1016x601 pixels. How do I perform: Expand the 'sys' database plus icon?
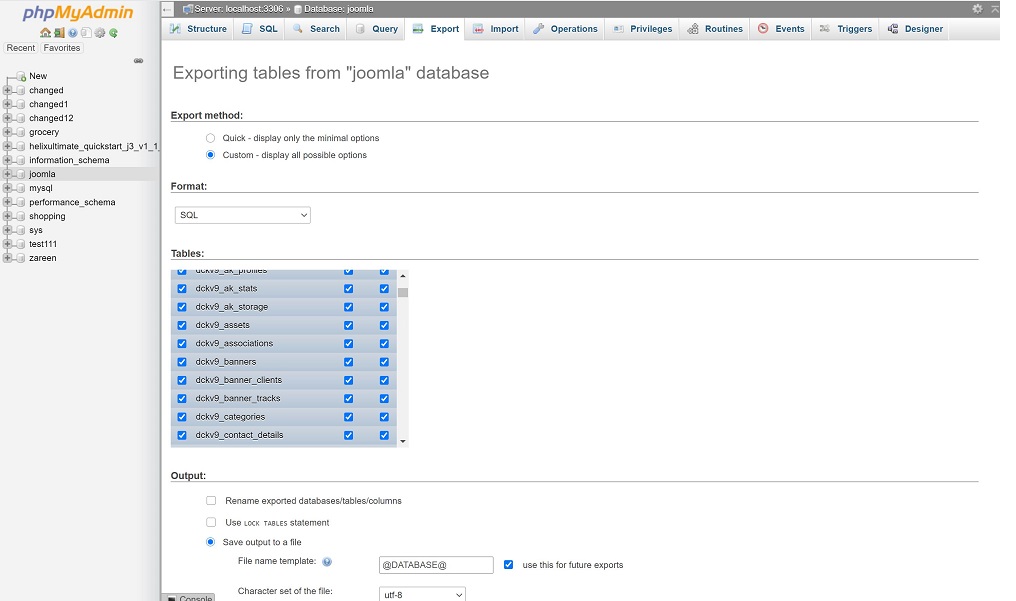pos(7,230)
